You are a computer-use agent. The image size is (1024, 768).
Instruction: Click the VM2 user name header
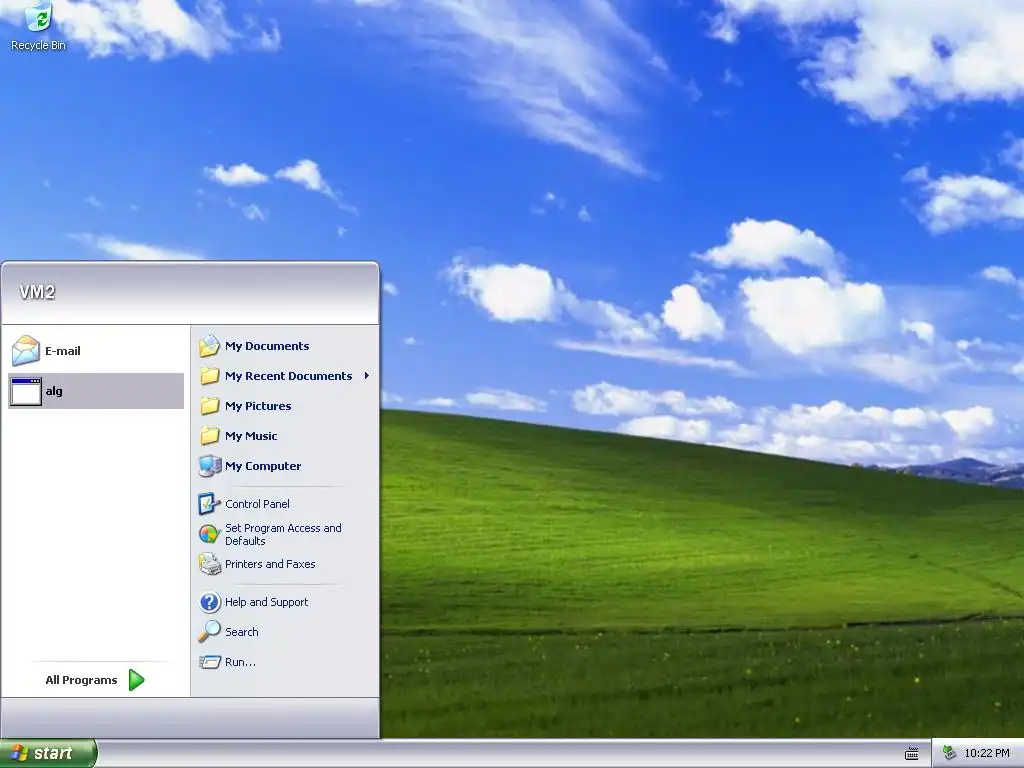pos(37,292)
